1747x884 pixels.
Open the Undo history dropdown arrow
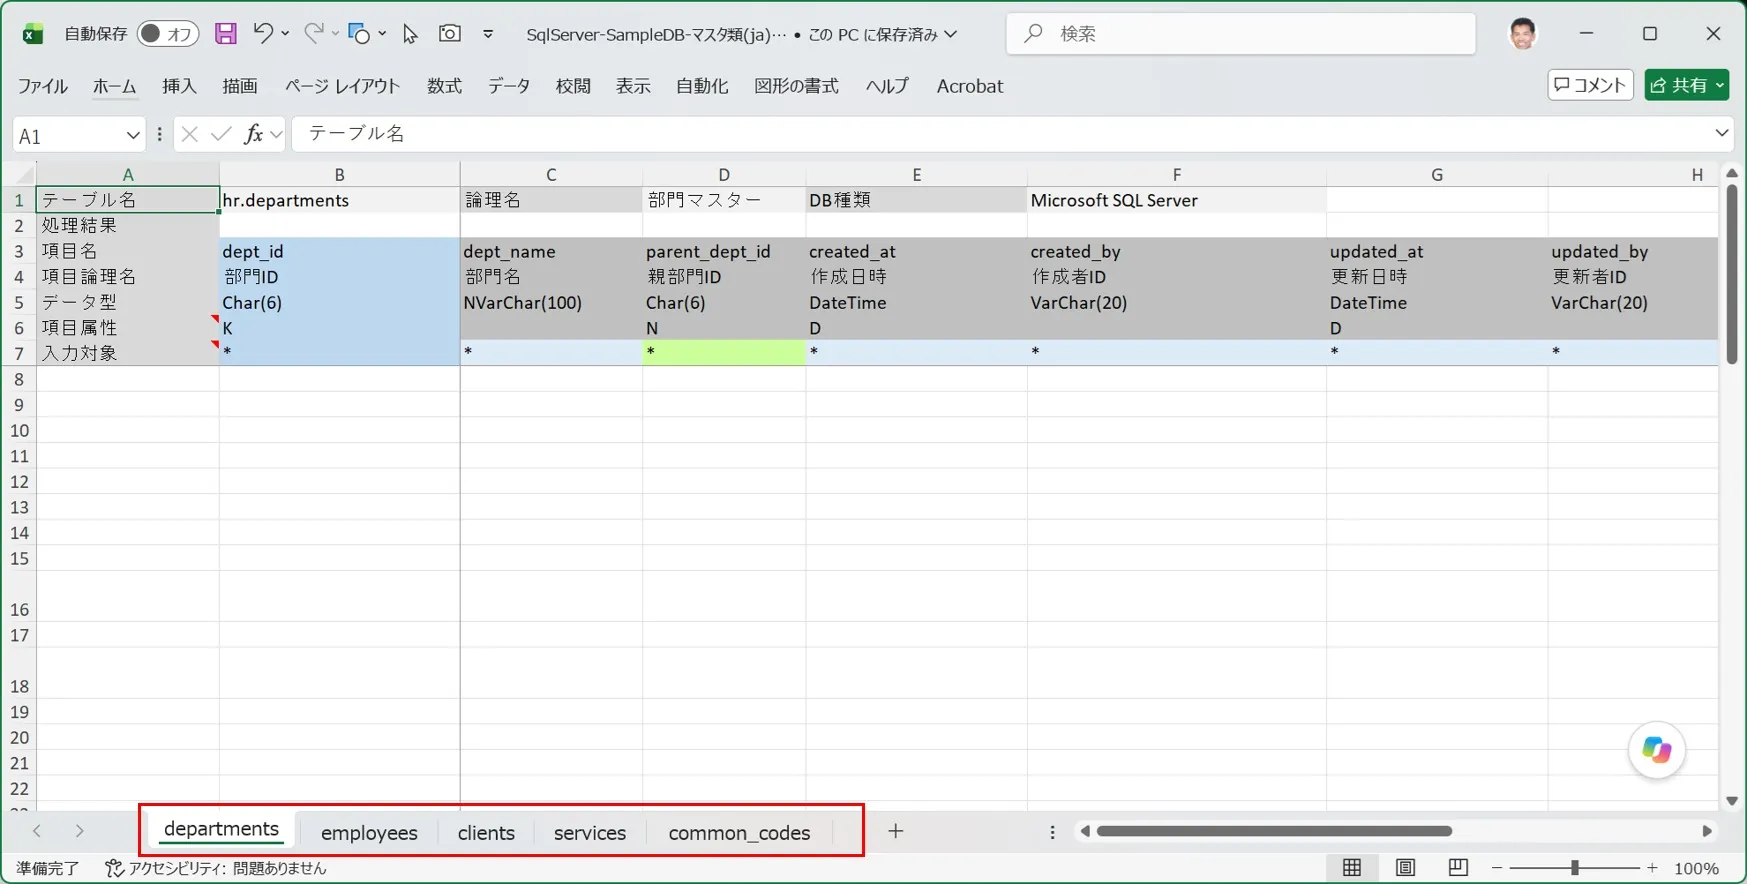(285, 34)
